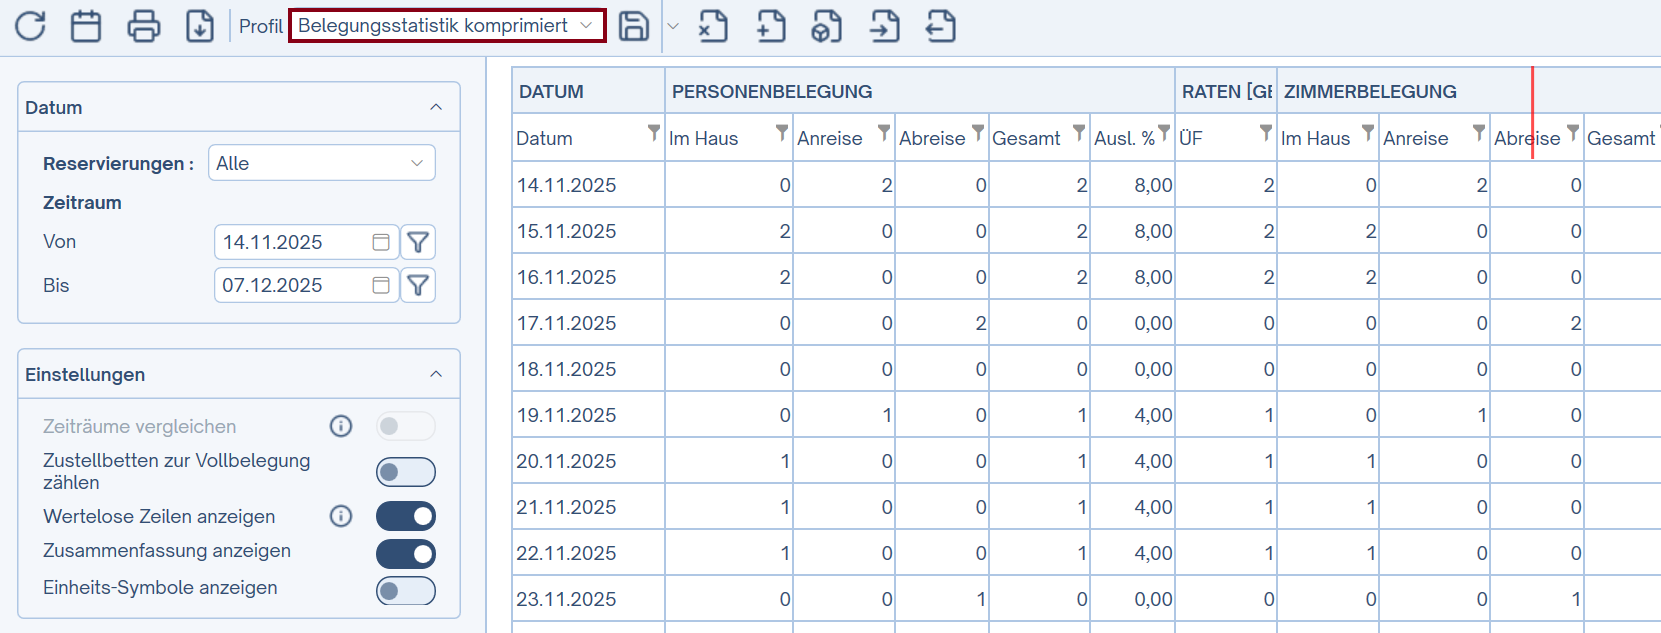The width and height of the screenshot is (1661, 633).
Task: Click the delete profile document-x icon
Action: pos(713,26)
